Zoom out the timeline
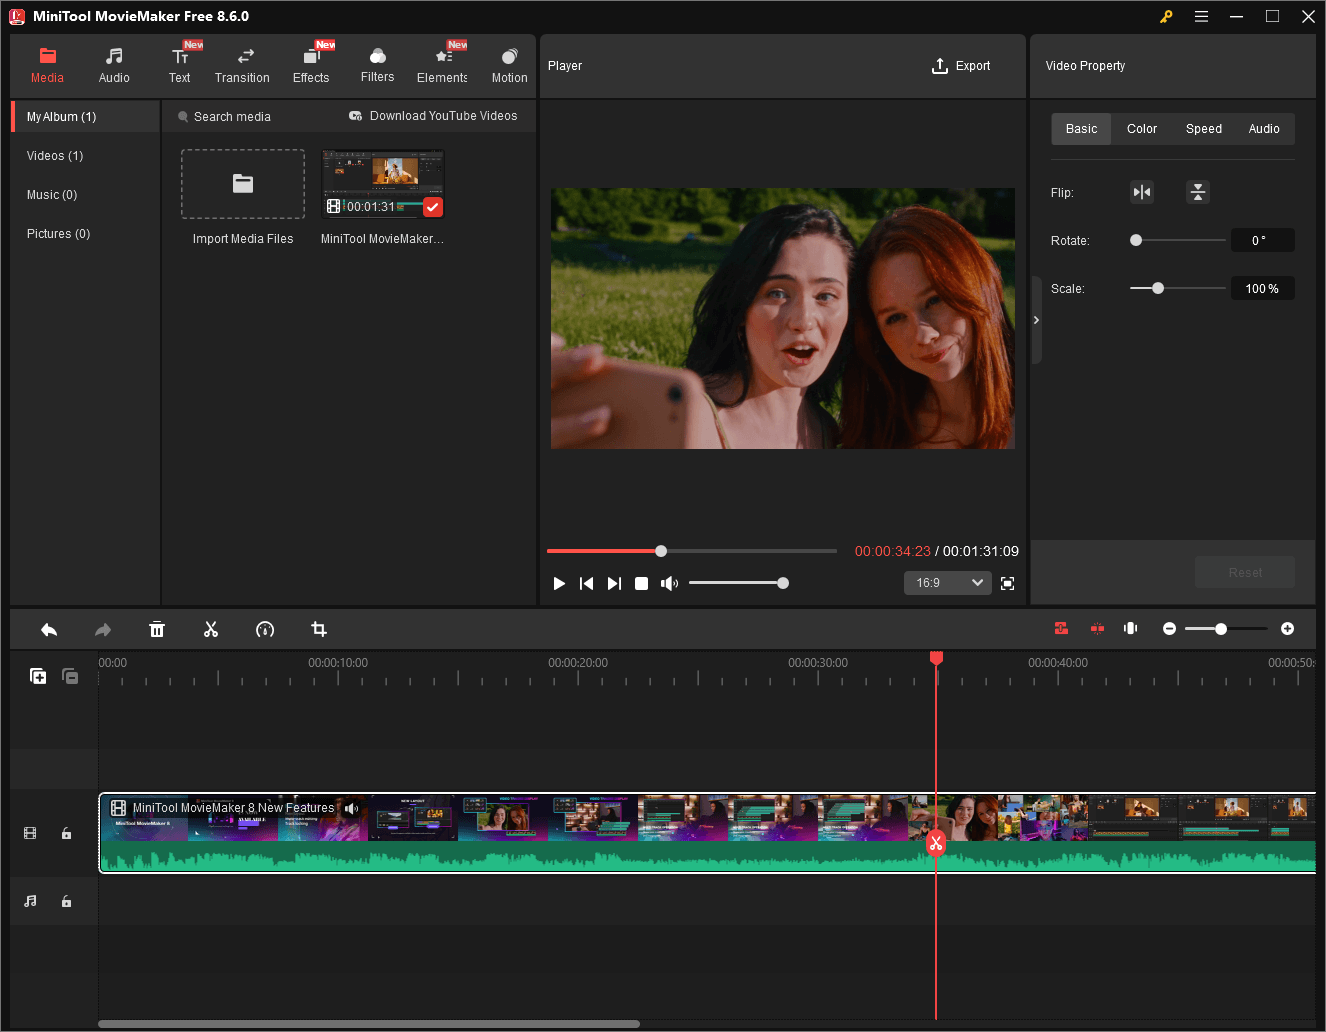 point(1169,629)
